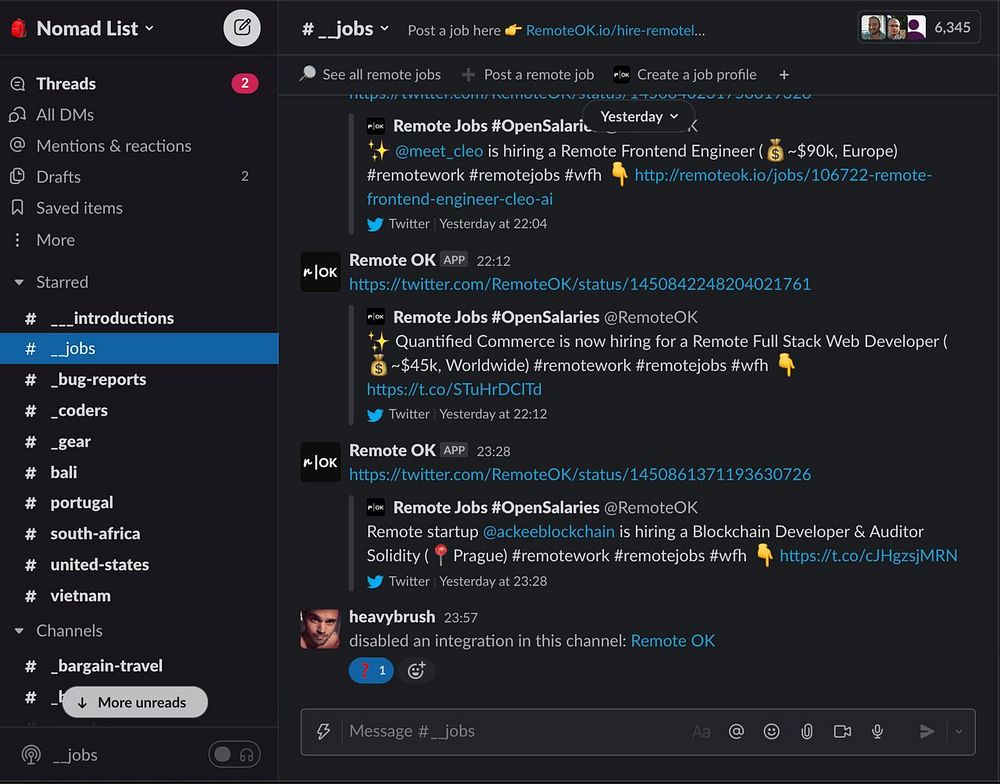
Task: Open the shortcuts lightning bolt icon
Action: pos(323,731)
